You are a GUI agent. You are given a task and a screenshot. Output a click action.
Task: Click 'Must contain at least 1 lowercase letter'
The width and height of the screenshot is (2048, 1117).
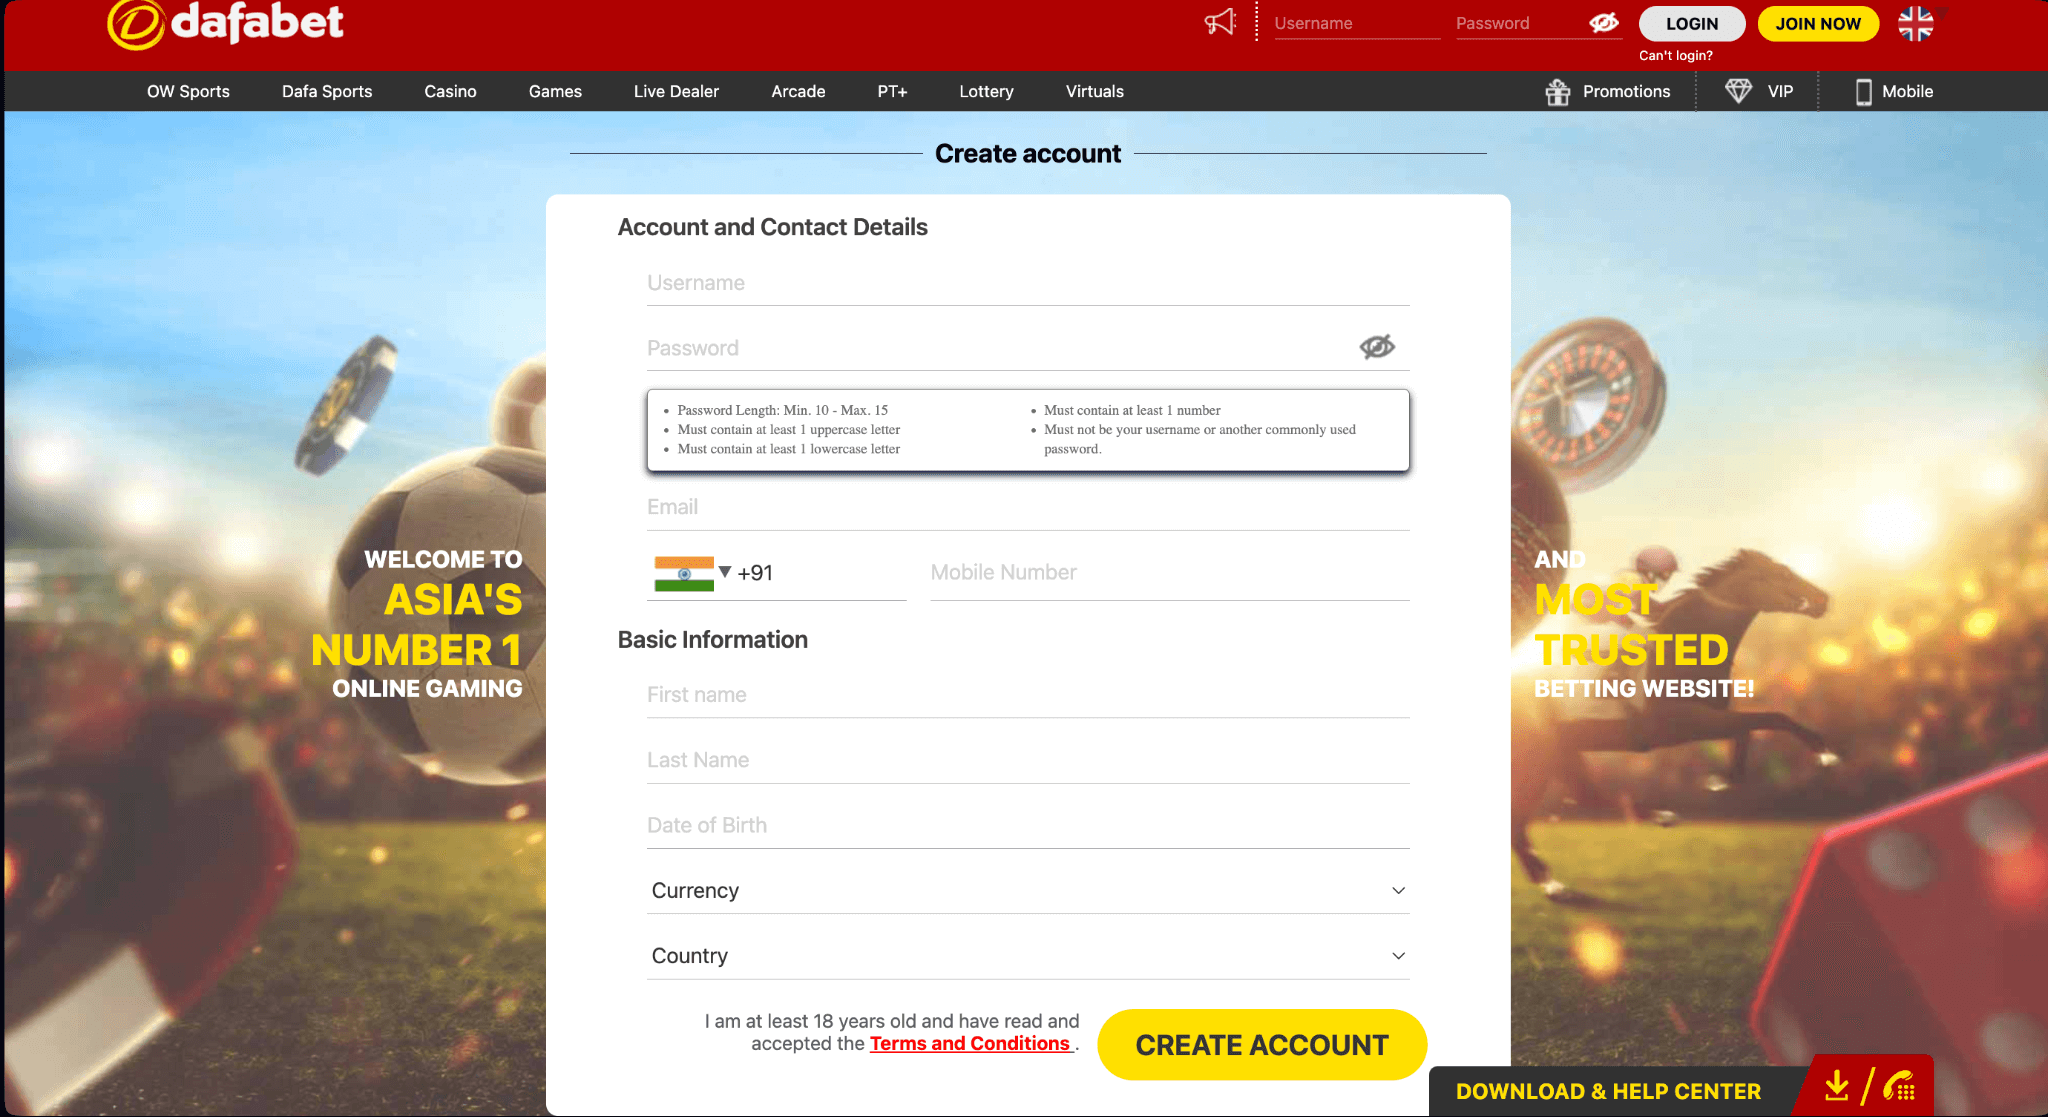tap(789, 449)
